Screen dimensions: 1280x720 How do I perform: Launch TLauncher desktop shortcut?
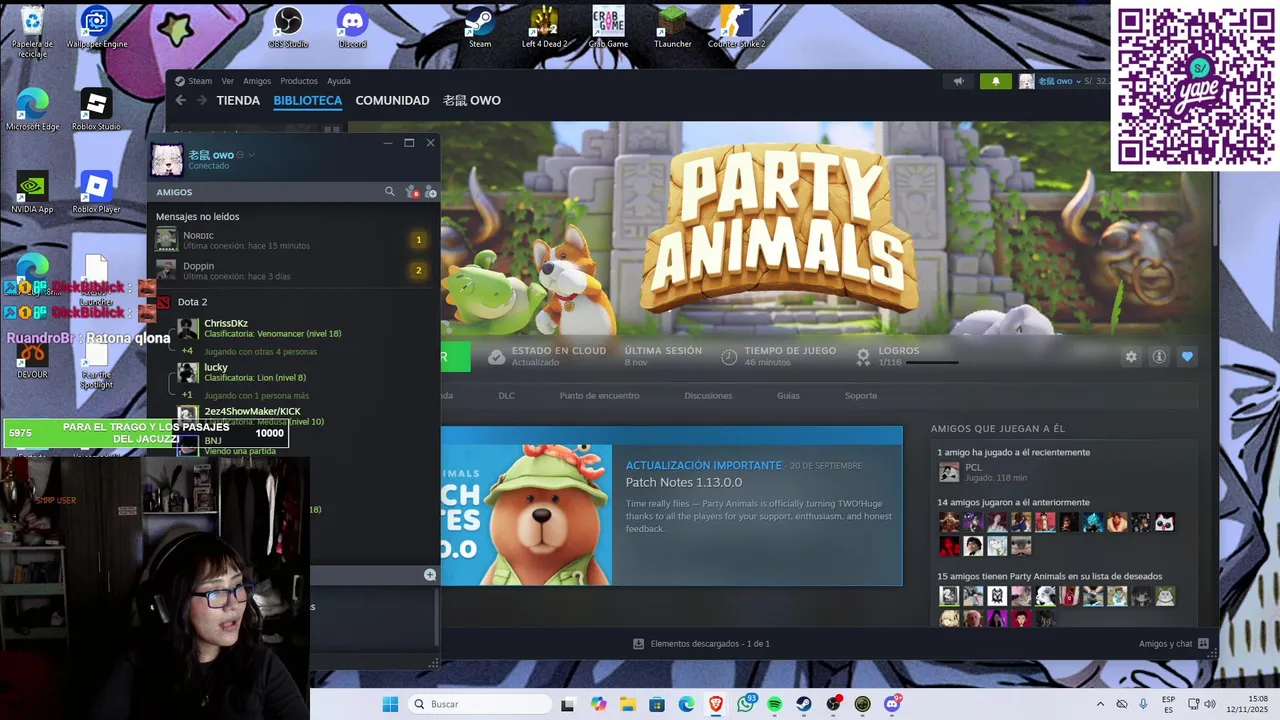coord(672,27)
